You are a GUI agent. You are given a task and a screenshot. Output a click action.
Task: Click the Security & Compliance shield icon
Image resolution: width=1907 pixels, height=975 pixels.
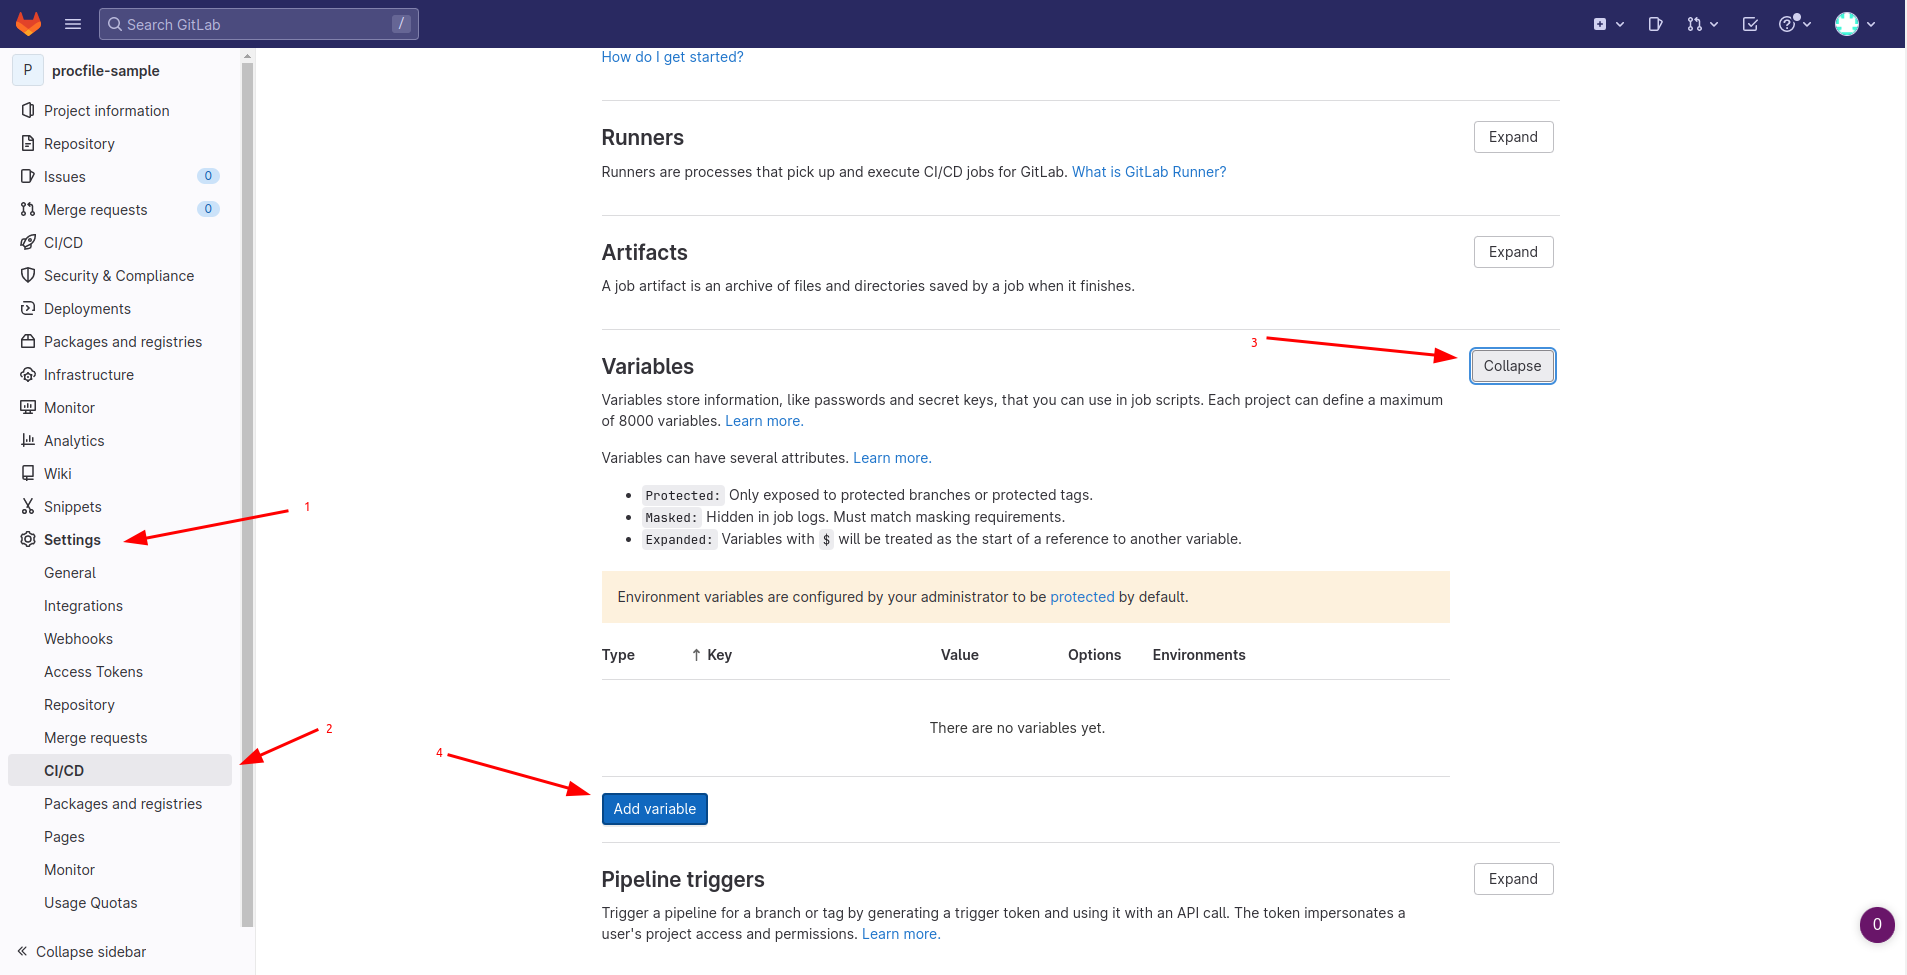(28, 275)
